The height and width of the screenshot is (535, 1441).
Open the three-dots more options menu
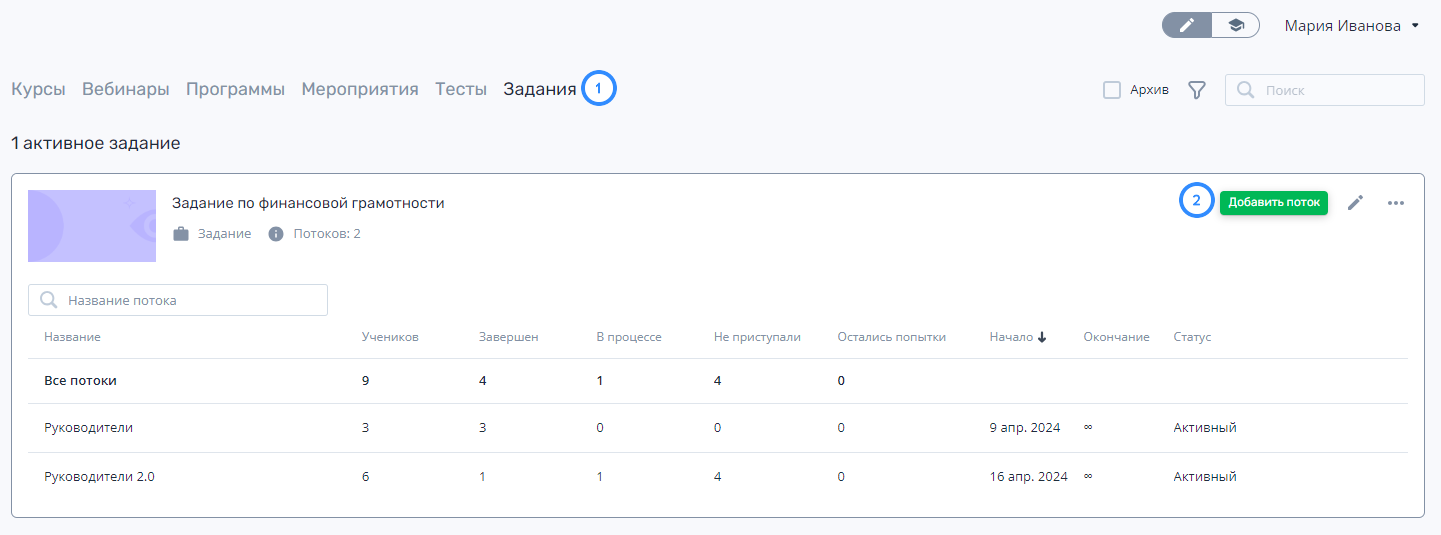pyautogui.click(x=1396, y=203)
